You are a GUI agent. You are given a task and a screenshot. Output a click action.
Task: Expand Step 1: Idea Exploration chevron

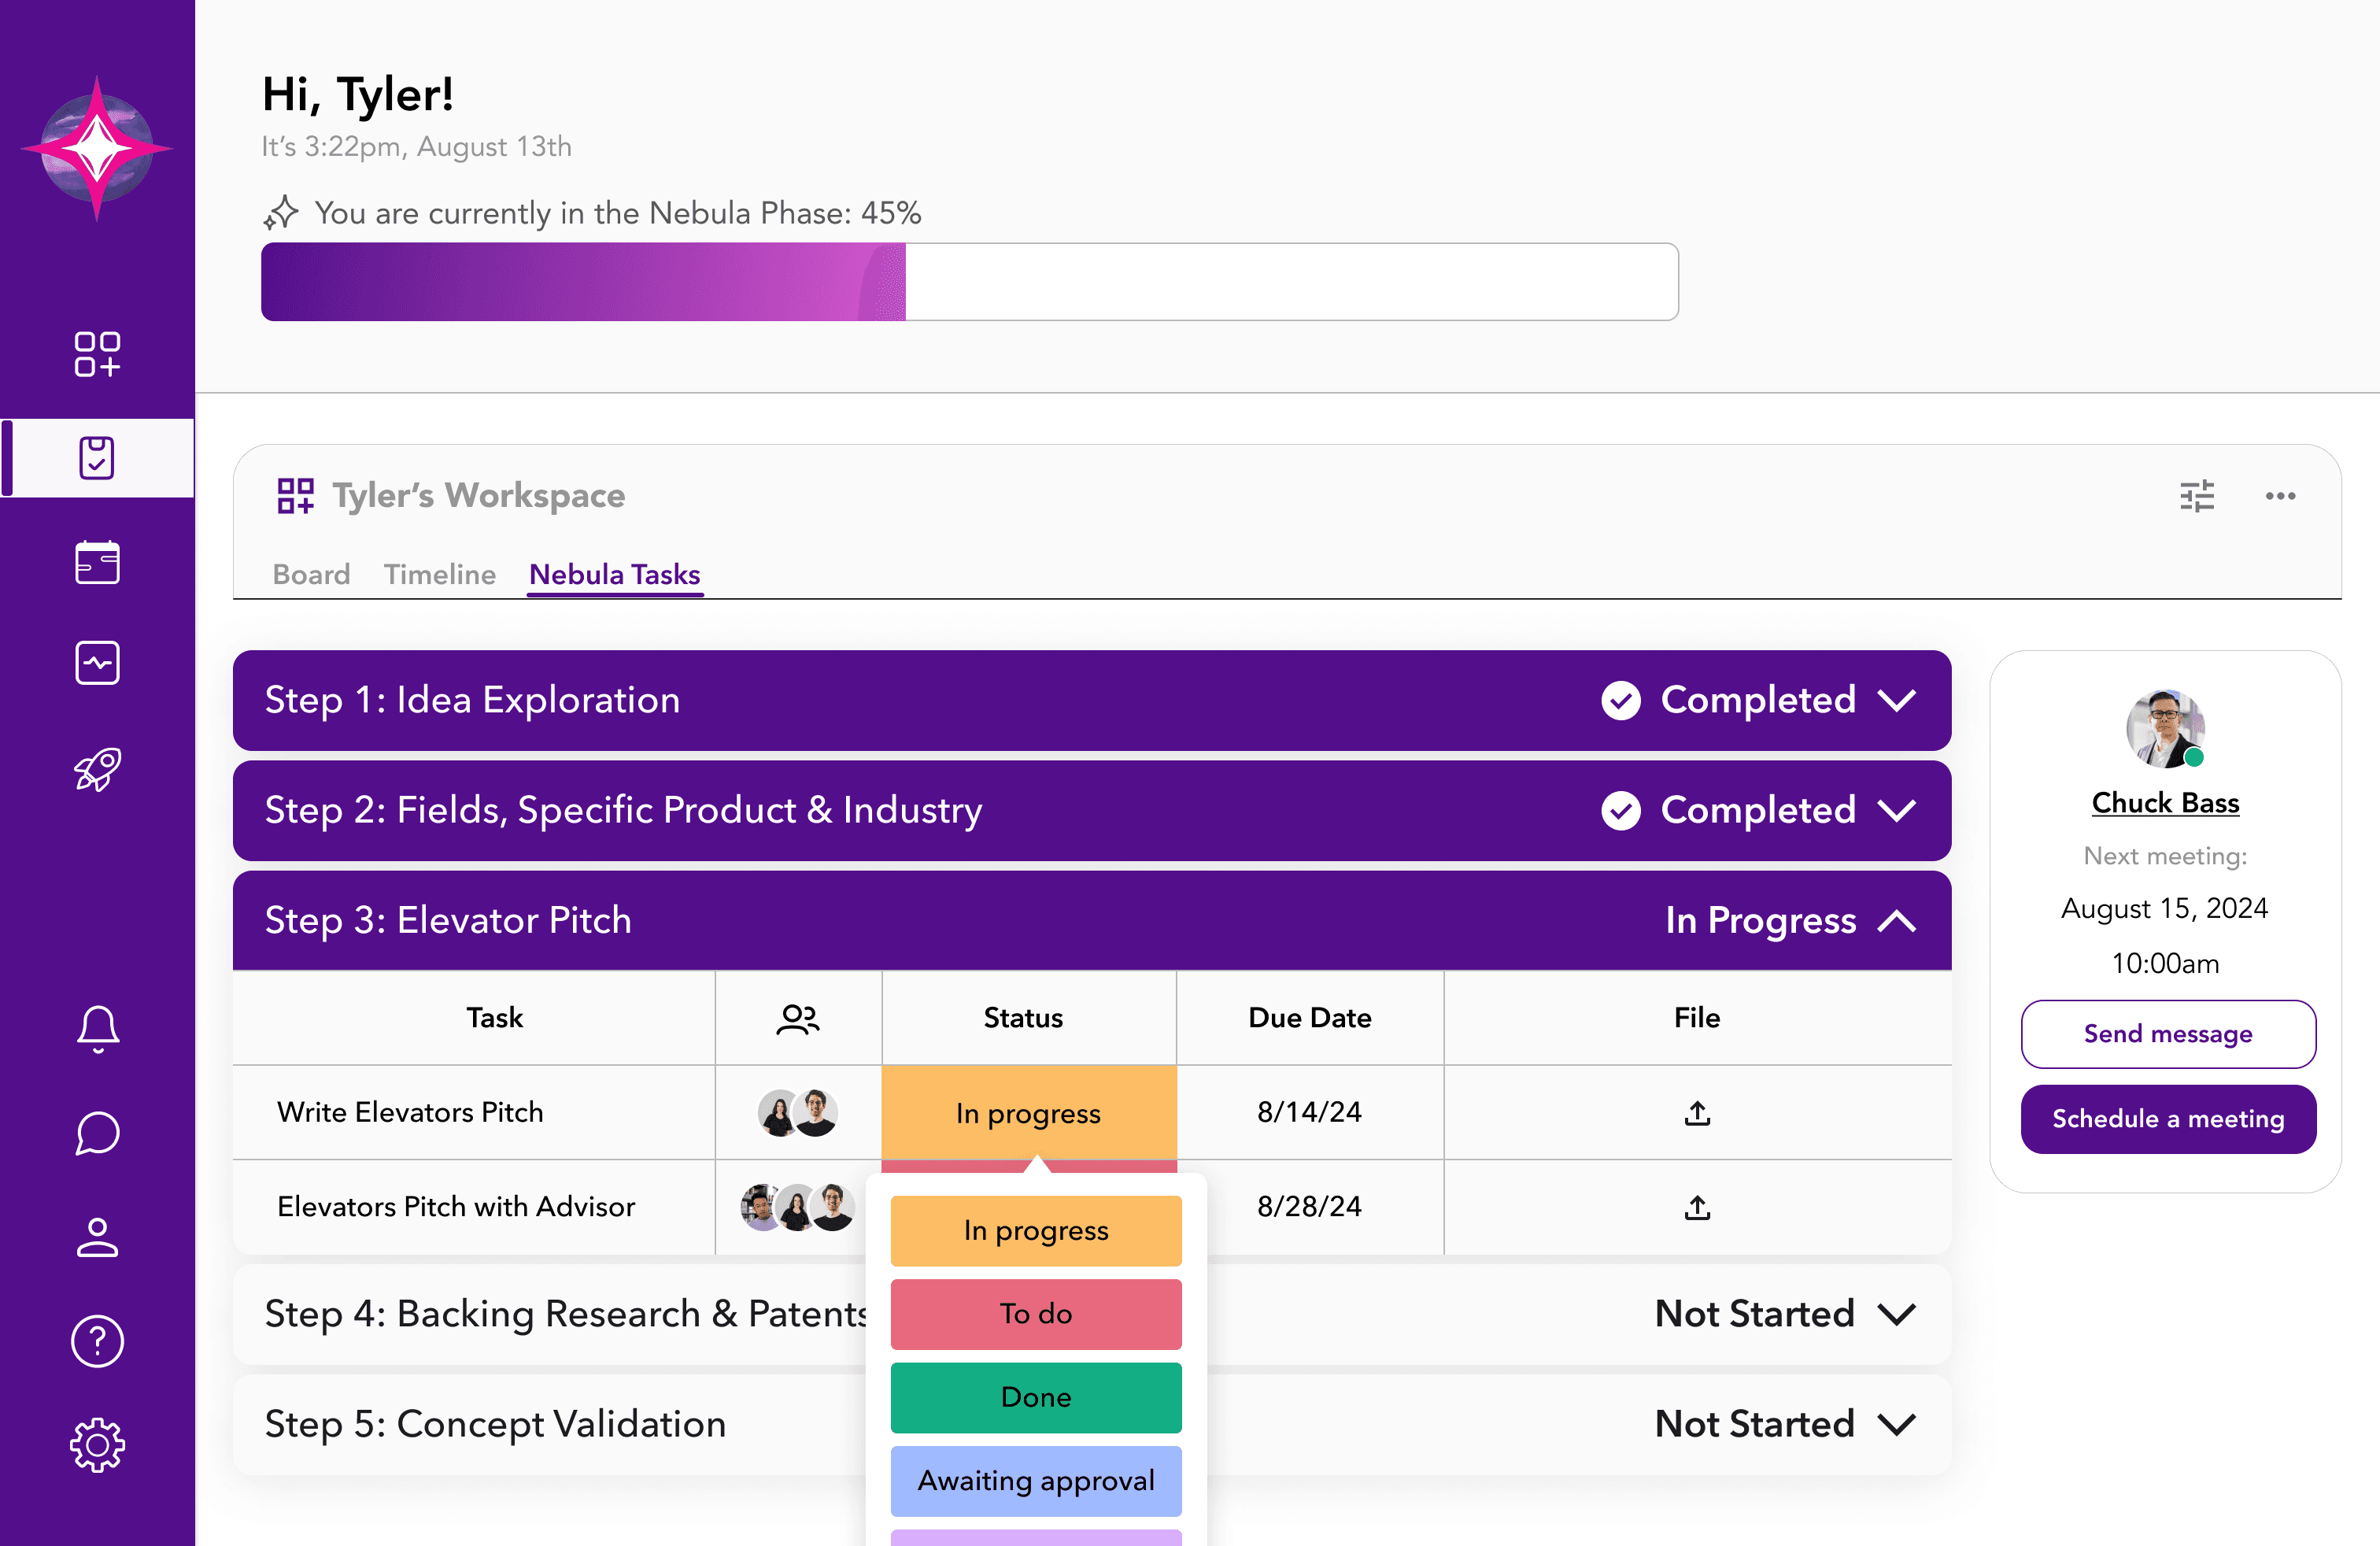1897,700
